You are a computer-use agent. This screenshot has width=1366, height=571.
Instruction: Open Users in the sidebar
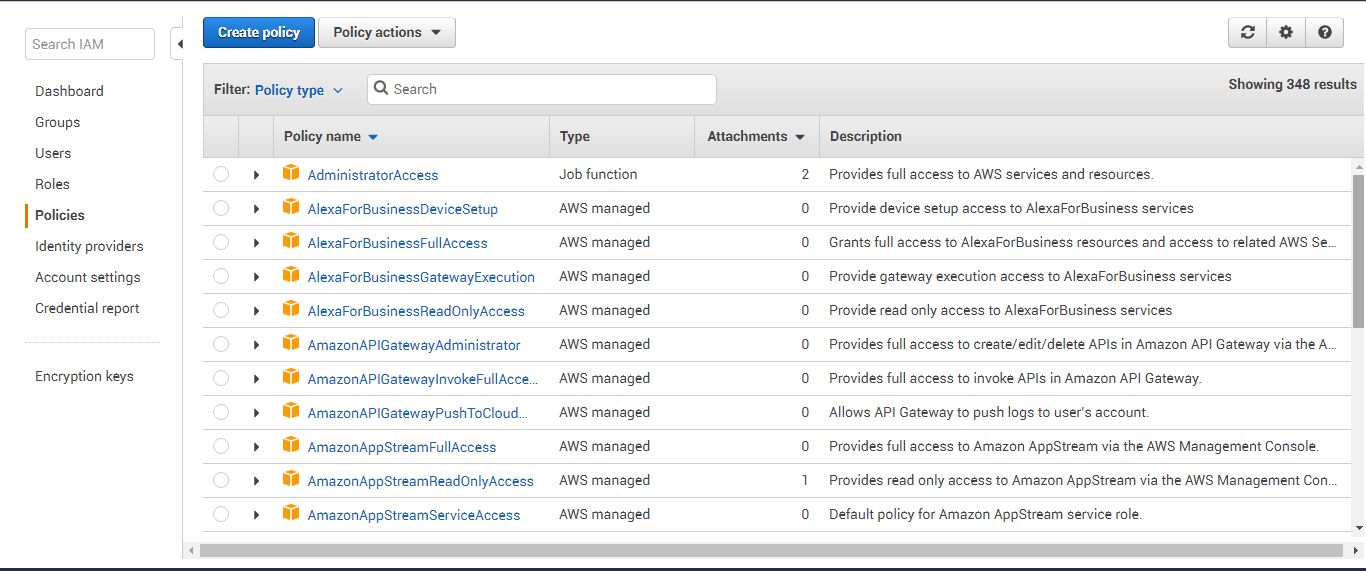pos(53,153)
